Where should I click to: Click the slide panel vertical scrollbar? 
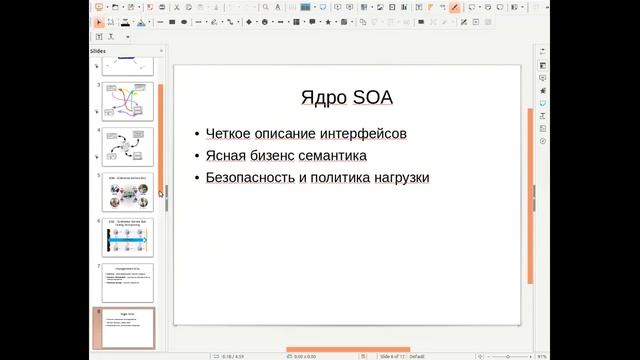[x=160, y=139]
